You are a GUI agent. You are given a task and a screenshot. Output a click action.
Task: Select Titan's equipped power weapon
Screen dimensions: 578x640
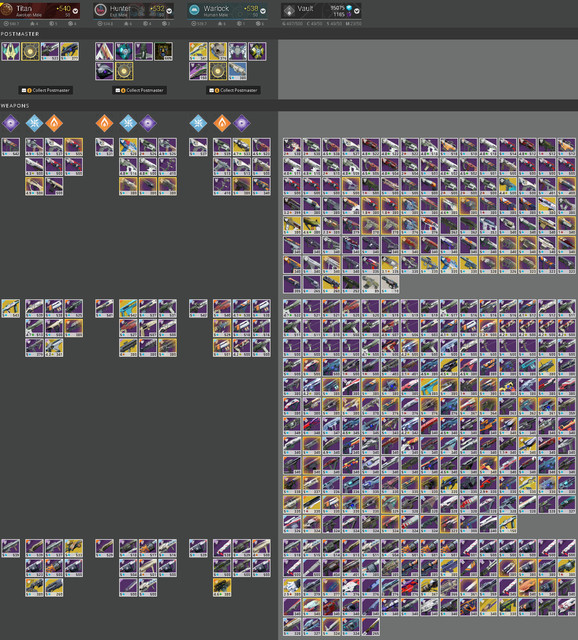pyautogui.click(x=11, y=548)
